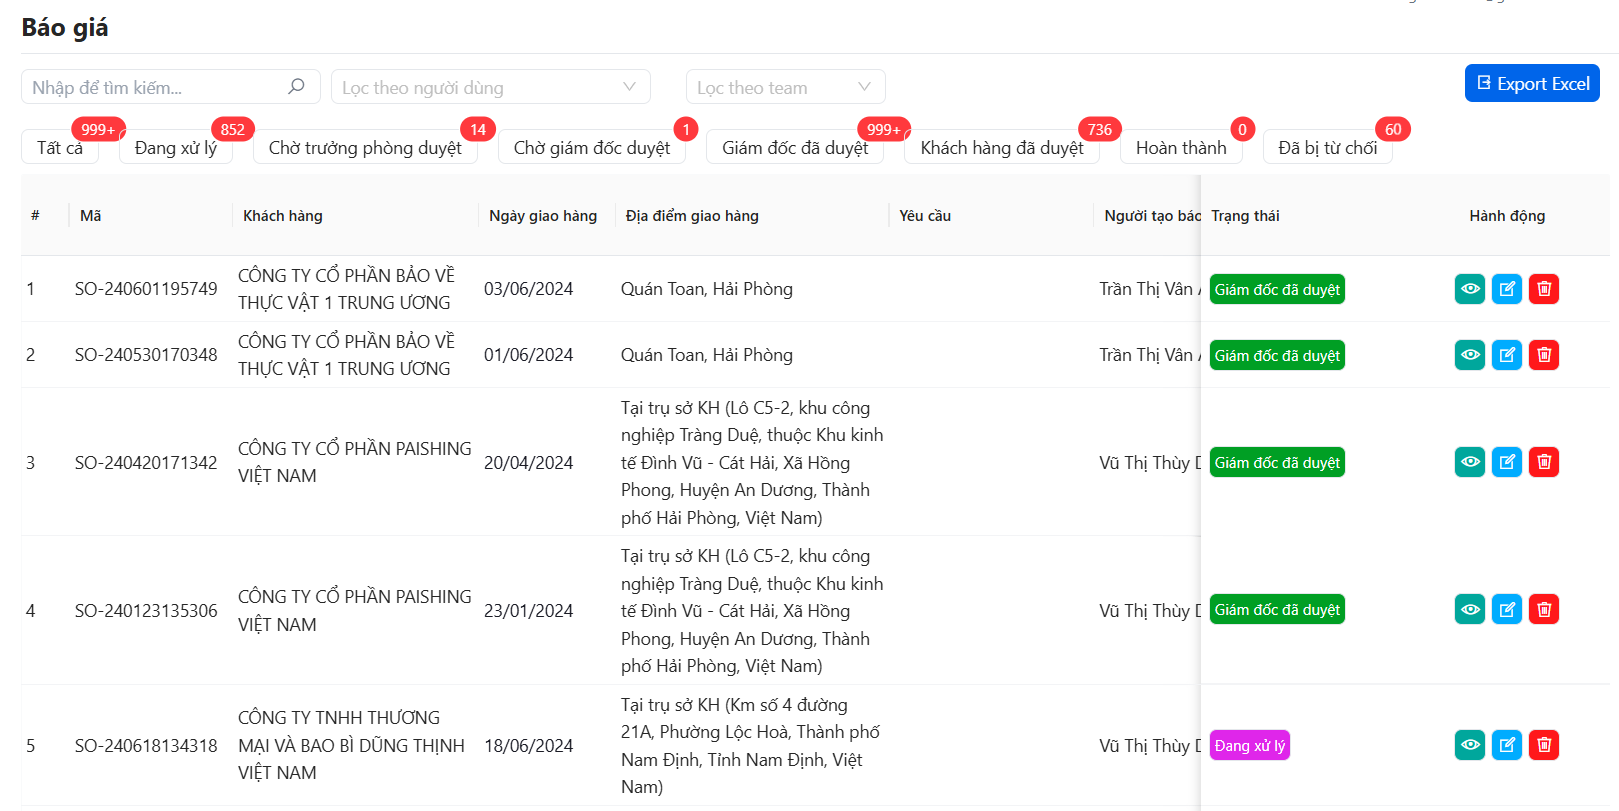The height and width of the screenshot is (811, 1619).
Task: Click the 'Đã bị từ chối' filter
Action: pos(1327,148)
